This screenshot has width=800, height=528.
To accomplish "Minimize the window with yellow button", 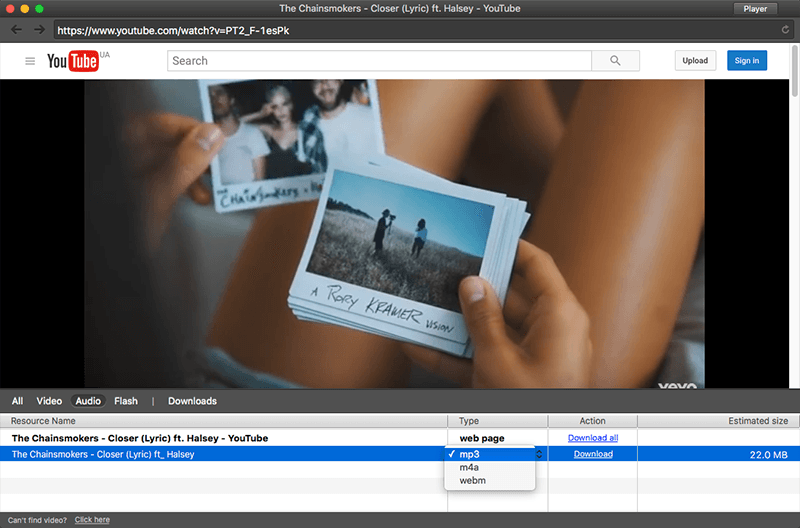I will pyautogui.click(x=24, y=9).
